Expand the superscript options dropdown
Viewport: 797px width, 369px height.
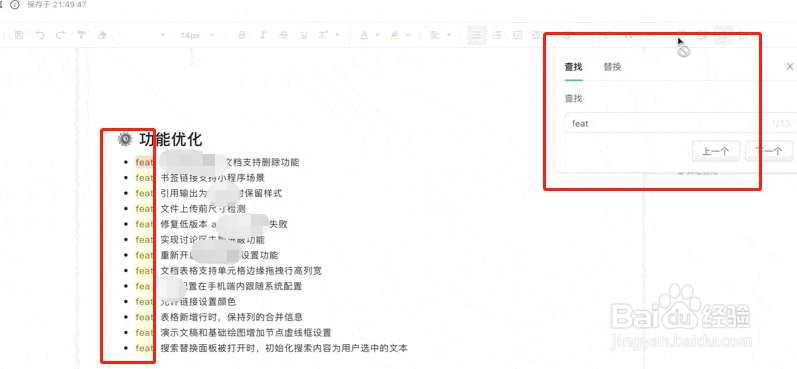pos(337,35)
